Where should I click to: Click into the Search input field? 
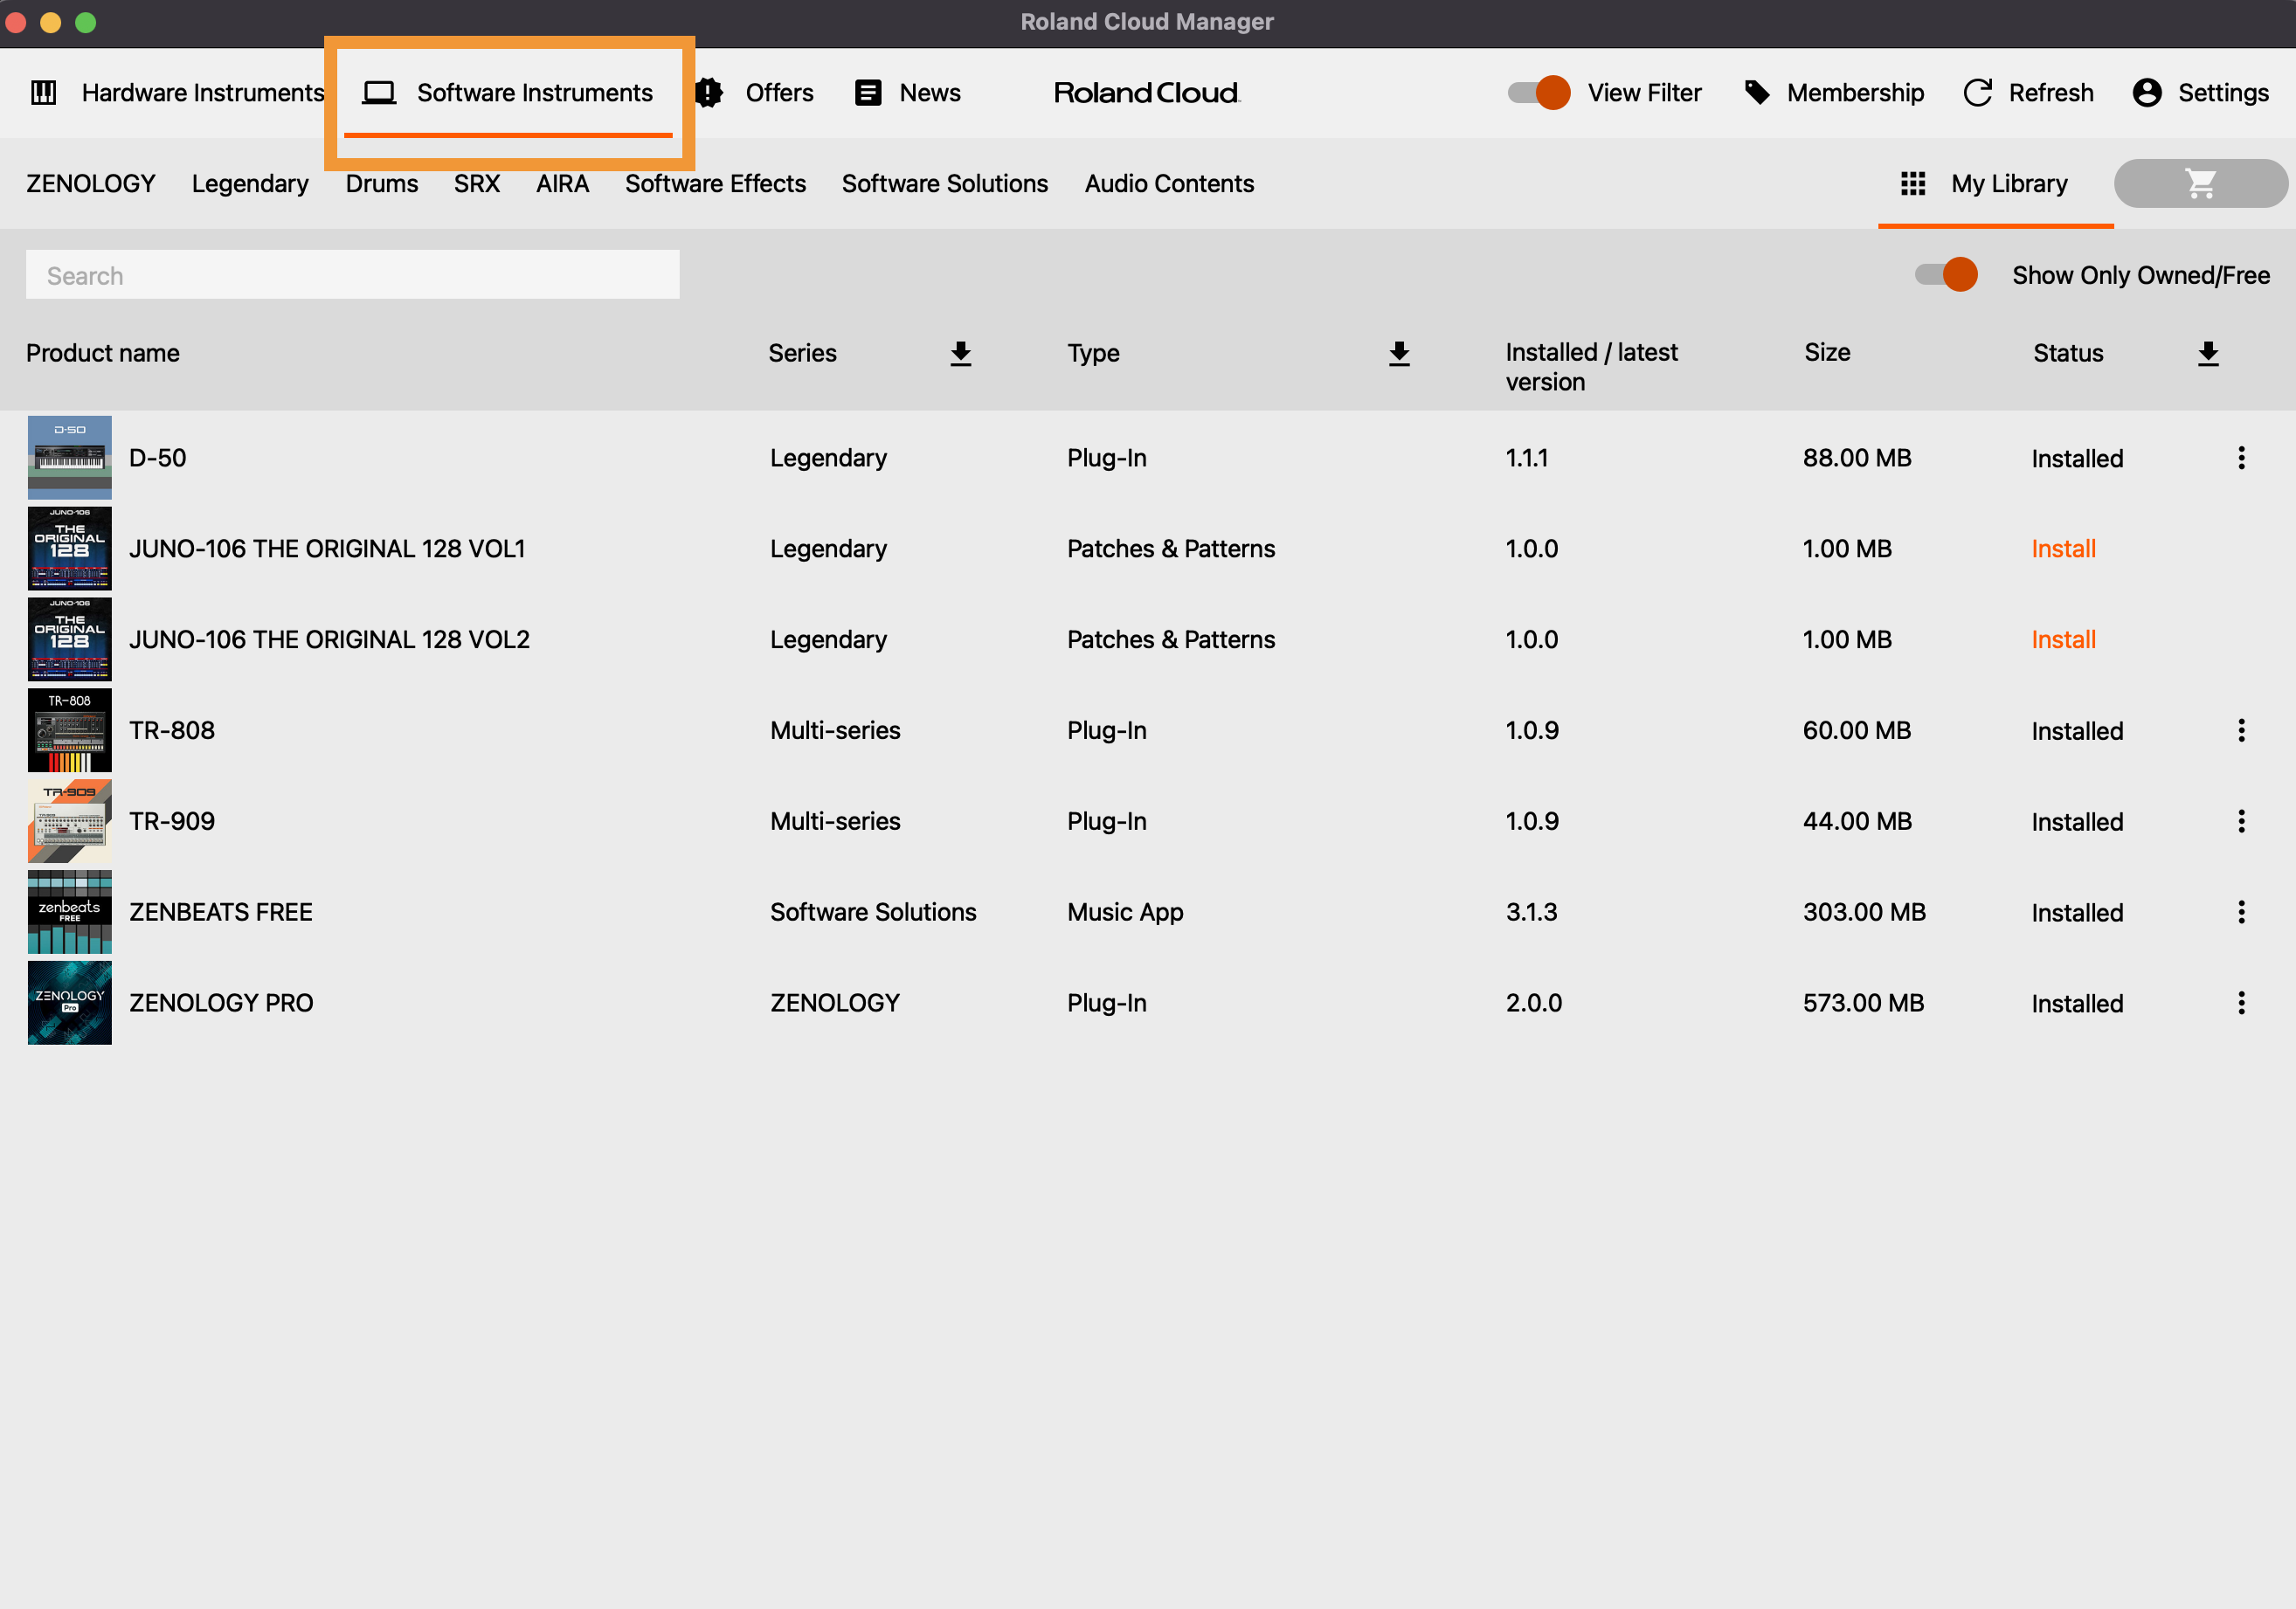(352, 275)
